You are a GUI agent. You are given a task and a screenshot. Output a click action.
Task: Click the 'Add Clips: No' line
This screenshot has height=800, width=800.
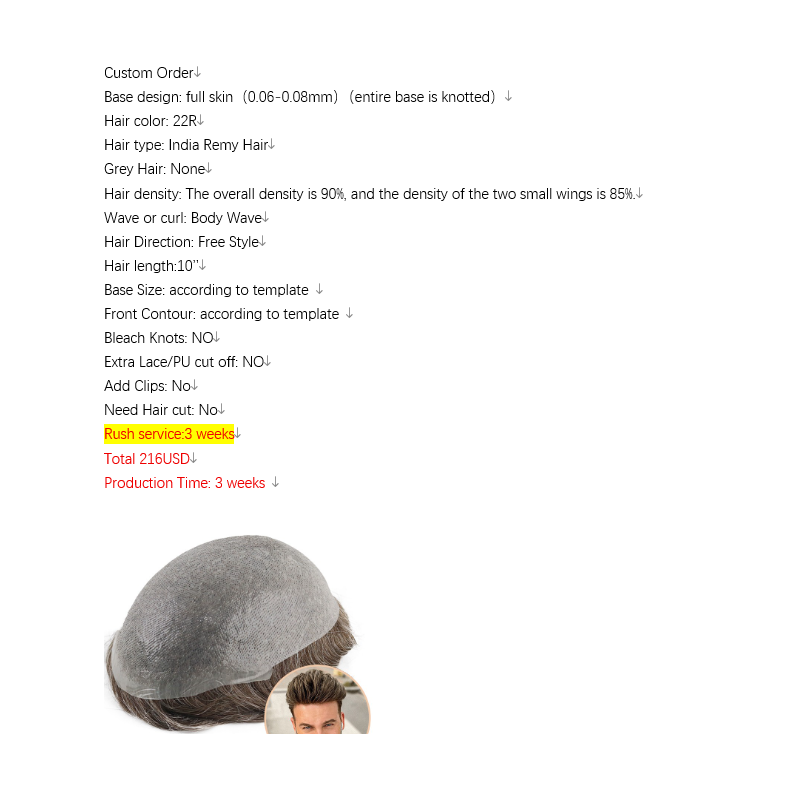click(147, 386)
